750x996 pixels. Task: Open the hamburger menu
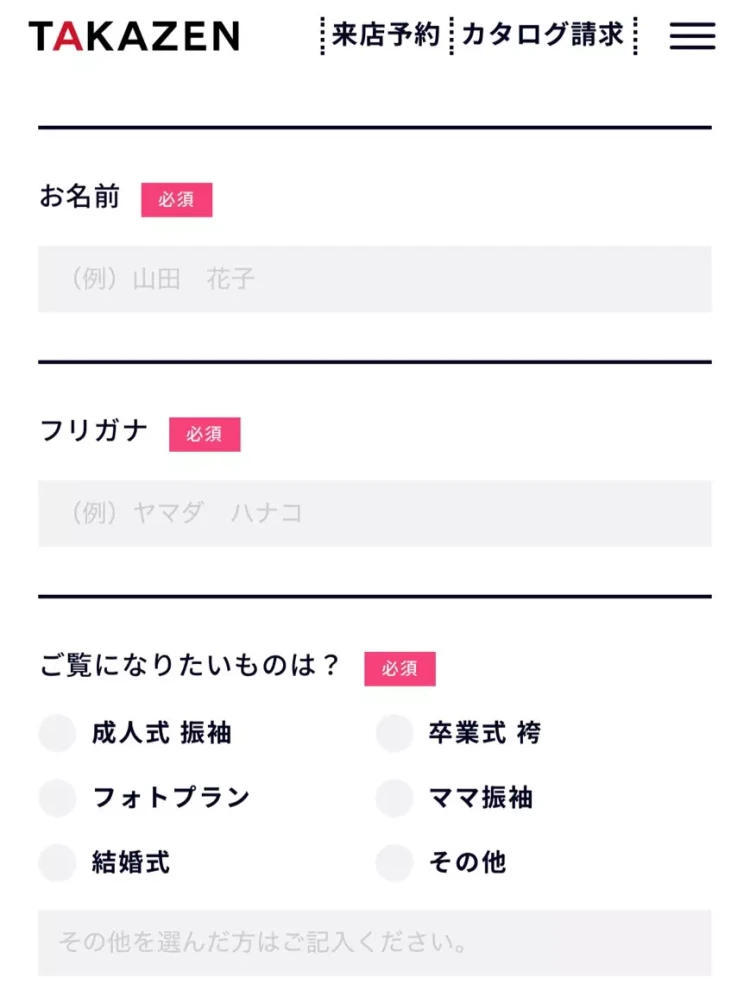pyautogui.click(x=692, y=36)
